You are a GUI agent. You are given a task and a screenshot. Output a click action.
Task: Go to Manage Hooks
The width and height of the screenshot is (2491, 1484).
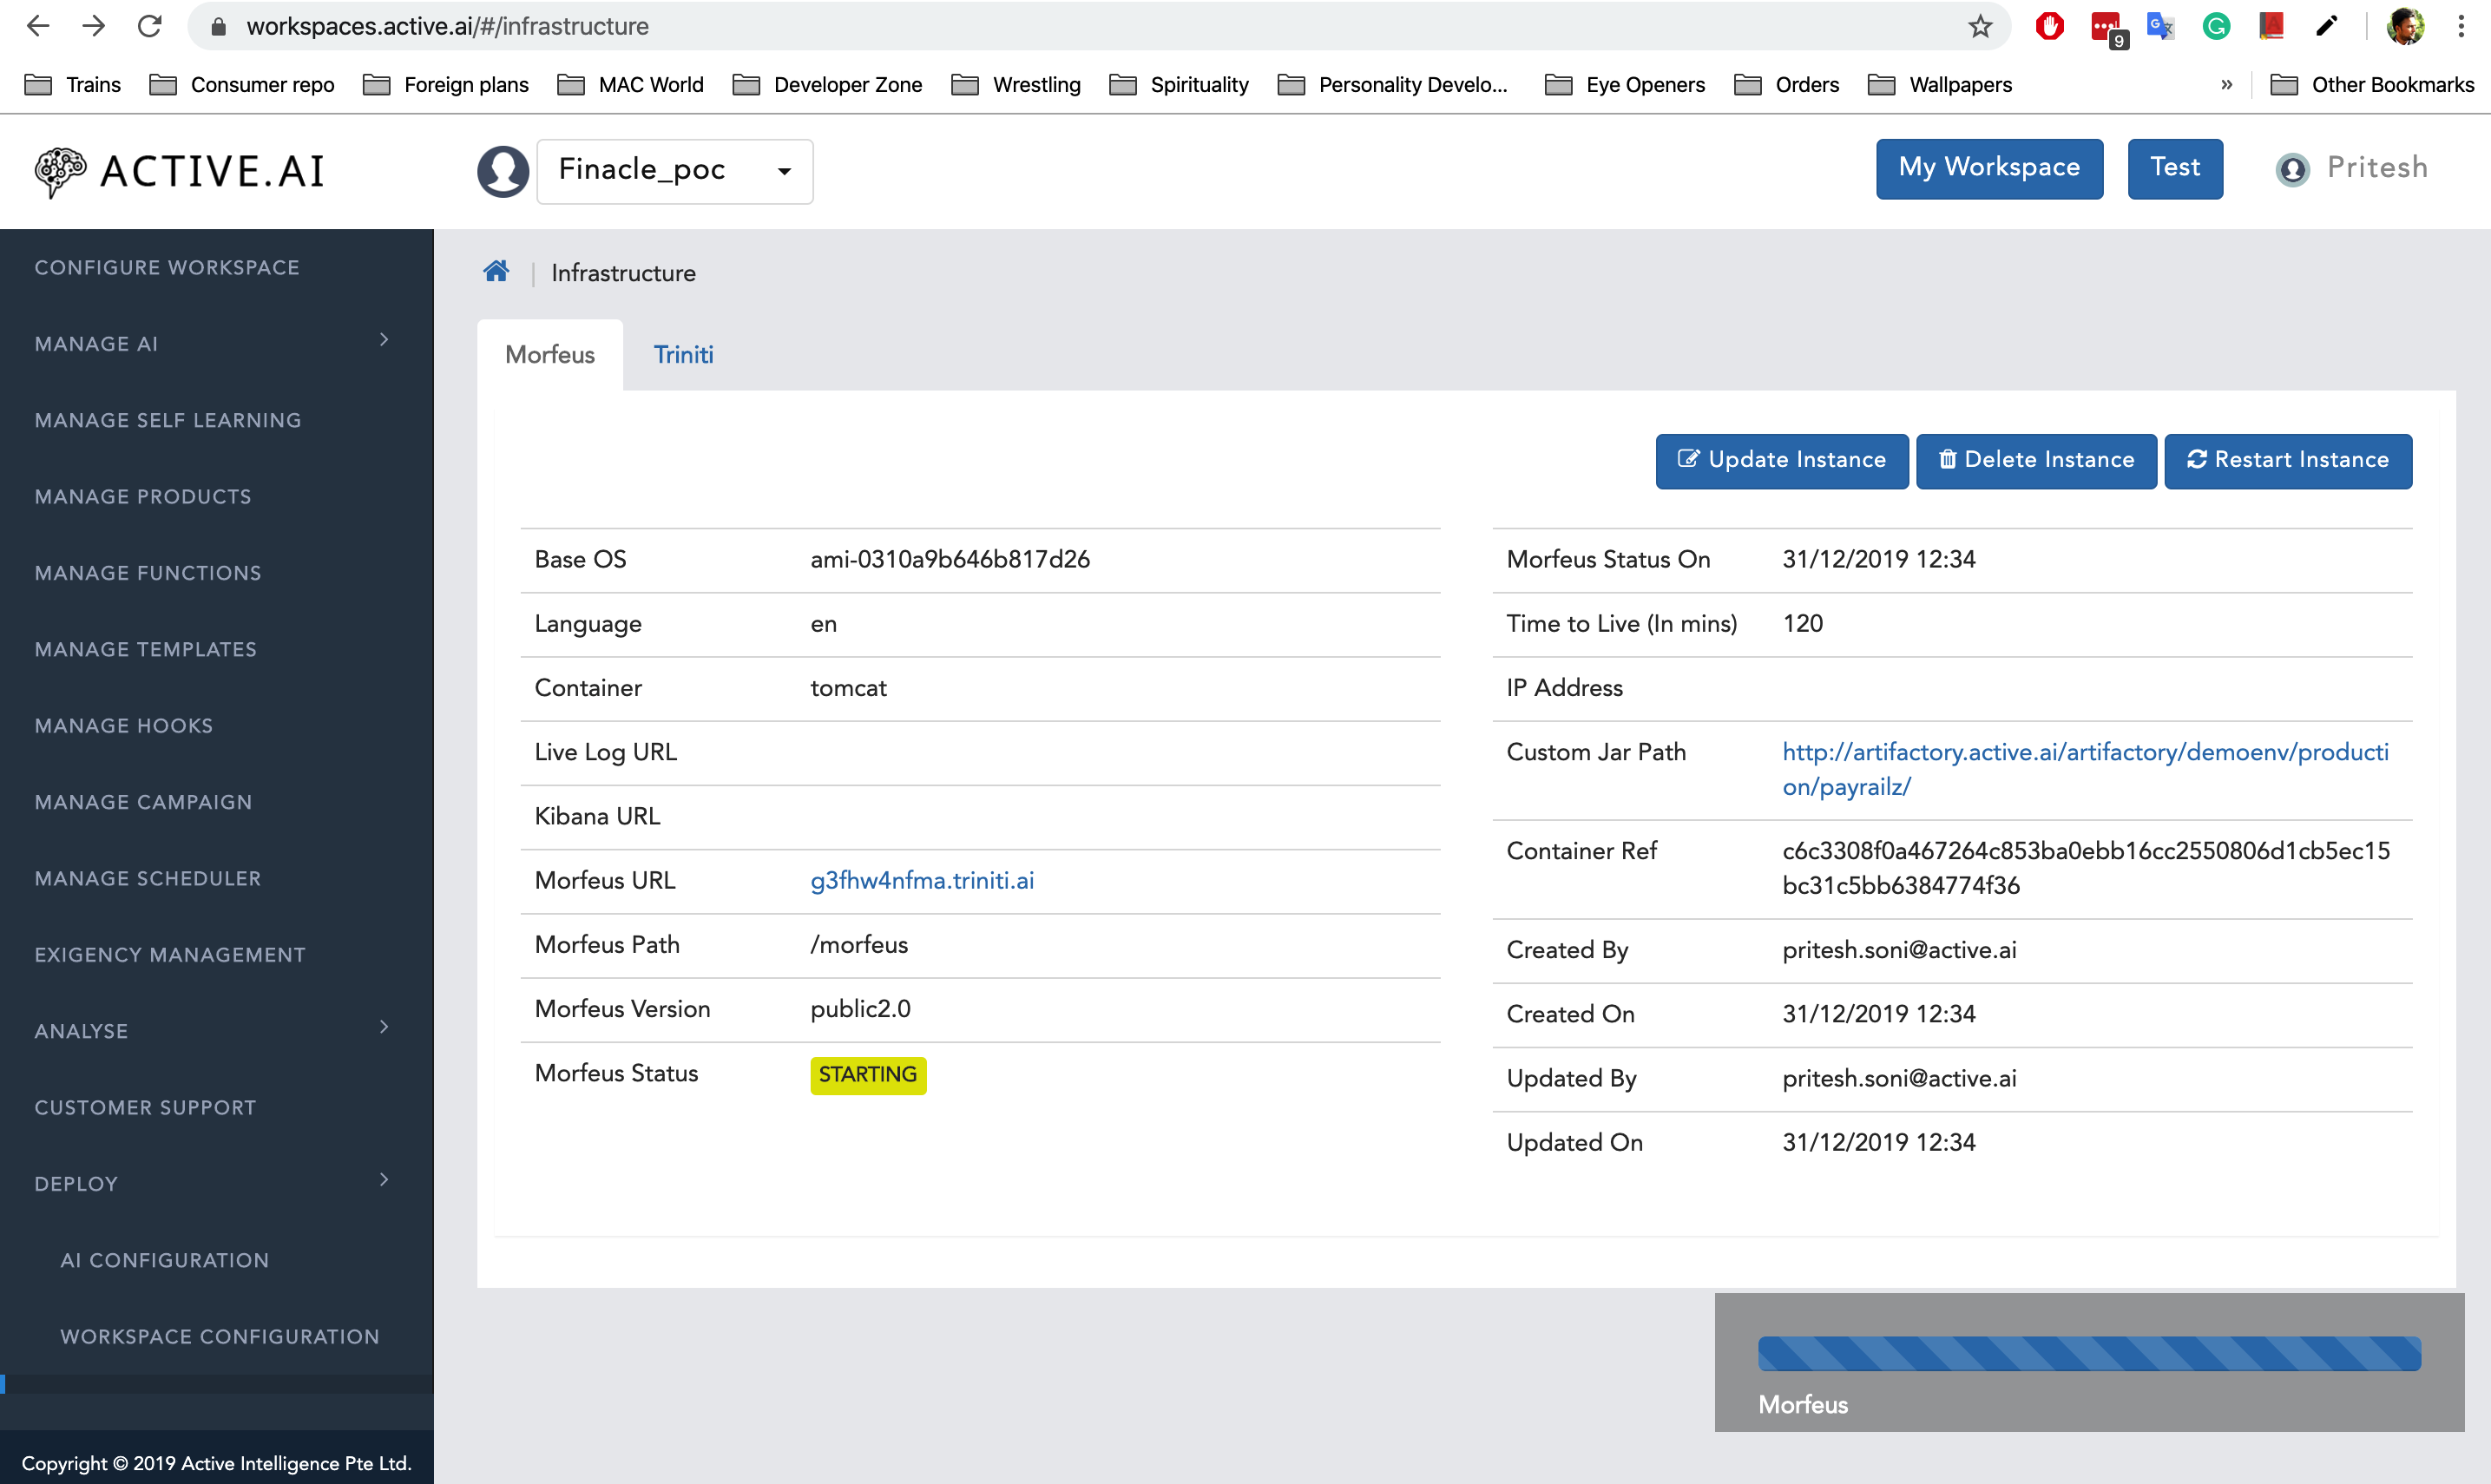click(124, 725)
